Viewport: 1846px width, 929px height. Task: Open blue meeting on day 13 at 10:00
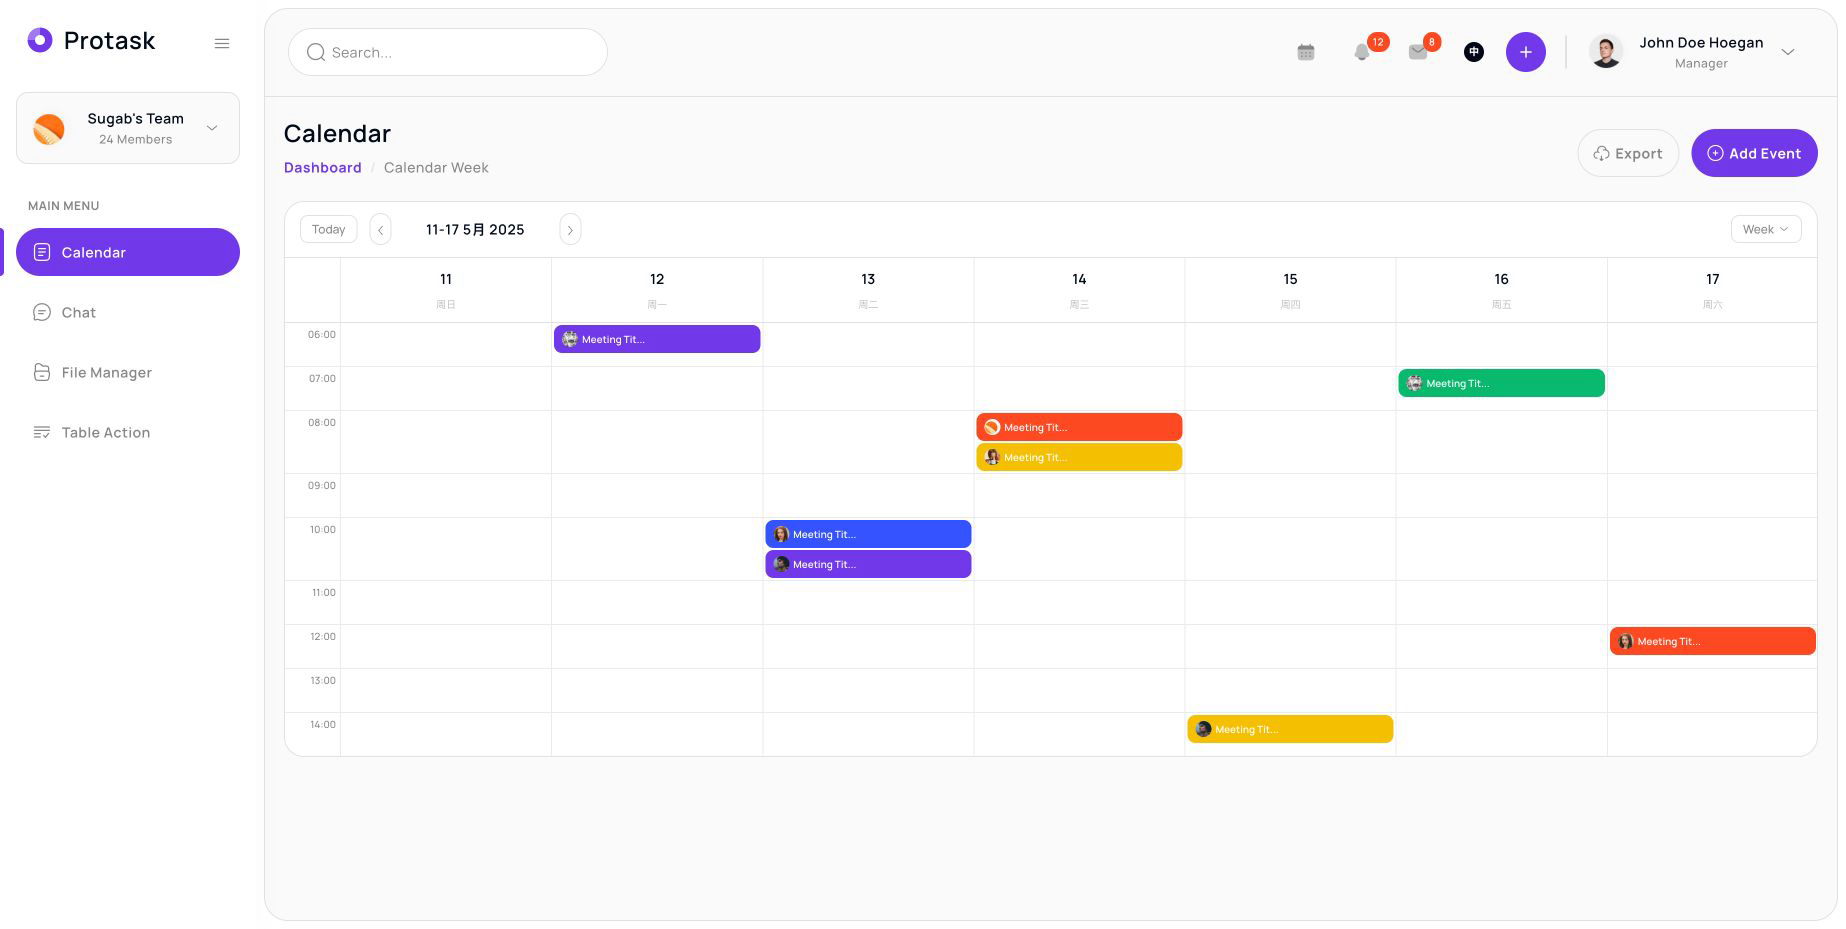[x=868, y=534]
